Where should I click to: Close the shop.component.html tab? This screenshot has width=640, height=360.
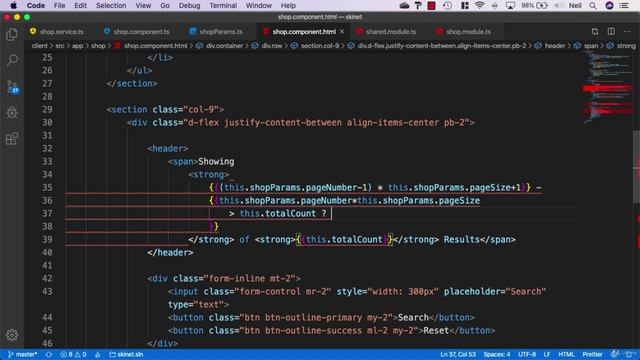[x=342, y=31]
